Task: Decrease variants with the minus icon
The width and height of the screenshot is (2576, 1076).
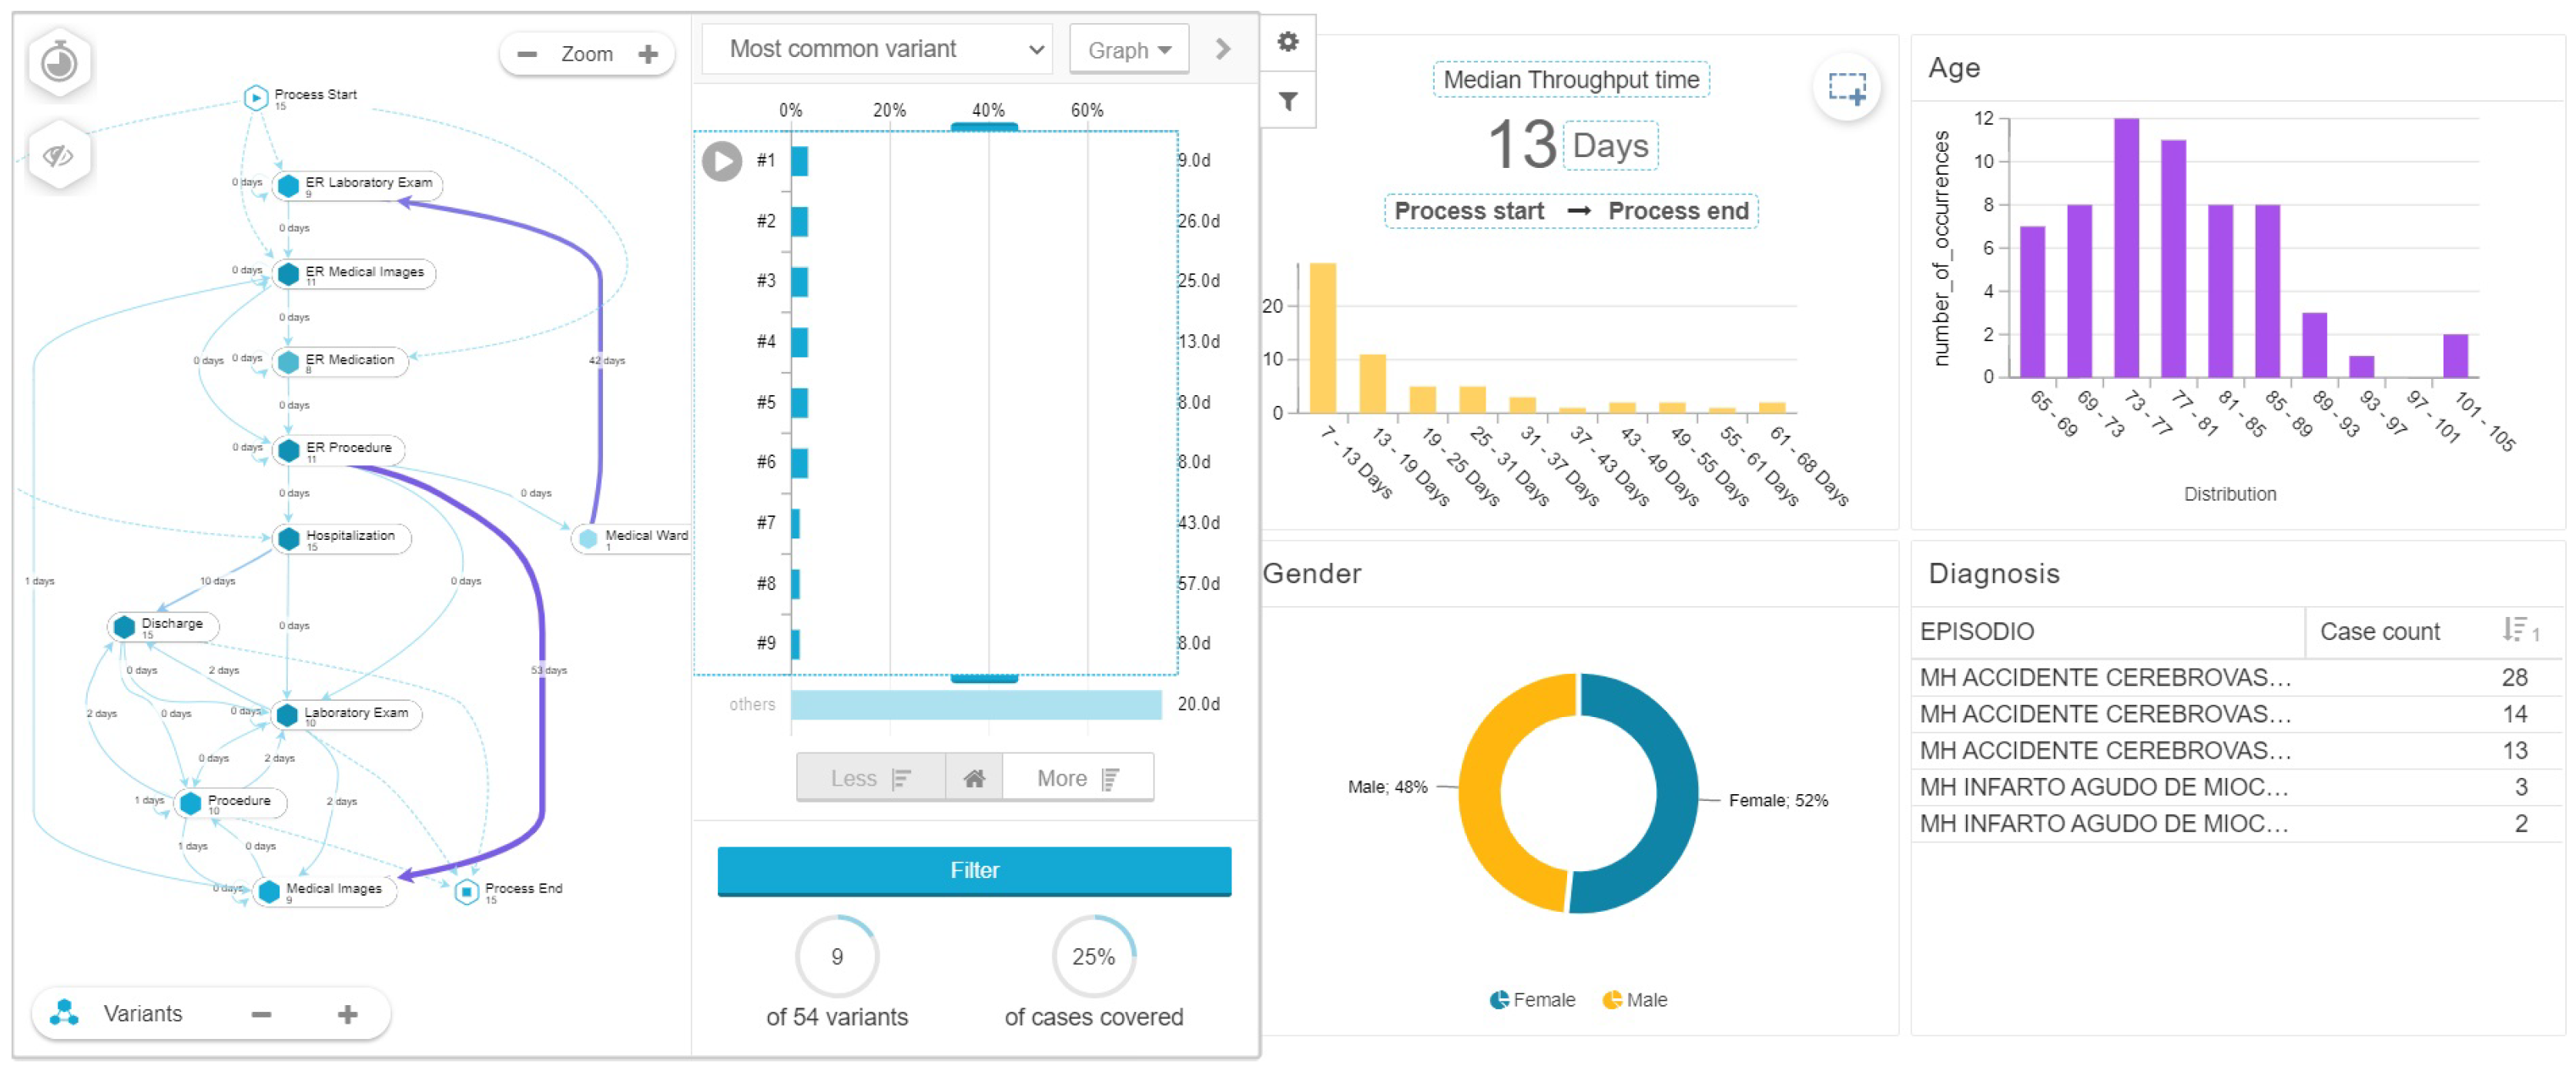Action: pyautogui.click(x=261, y=1014)
